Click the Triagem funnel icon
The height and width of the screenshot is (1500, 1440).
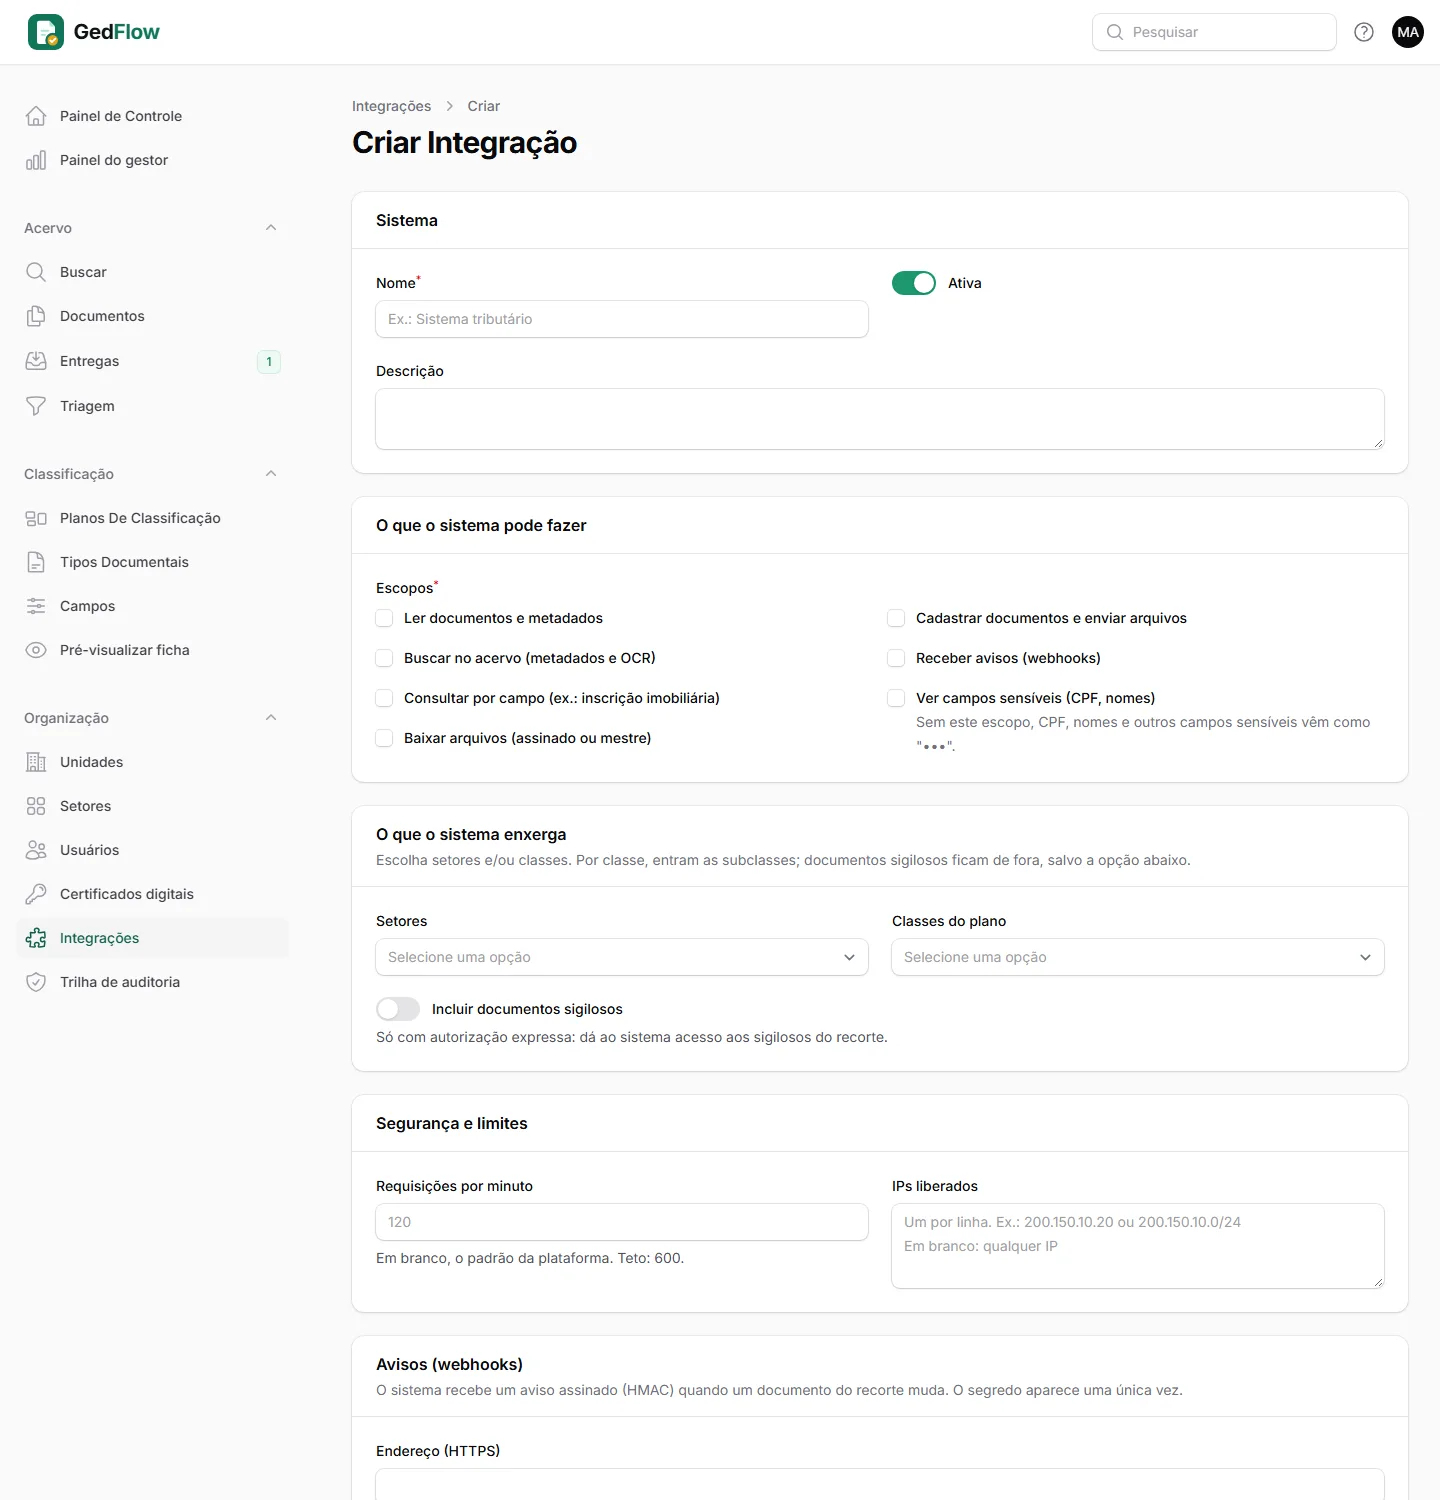pos(36,406)
